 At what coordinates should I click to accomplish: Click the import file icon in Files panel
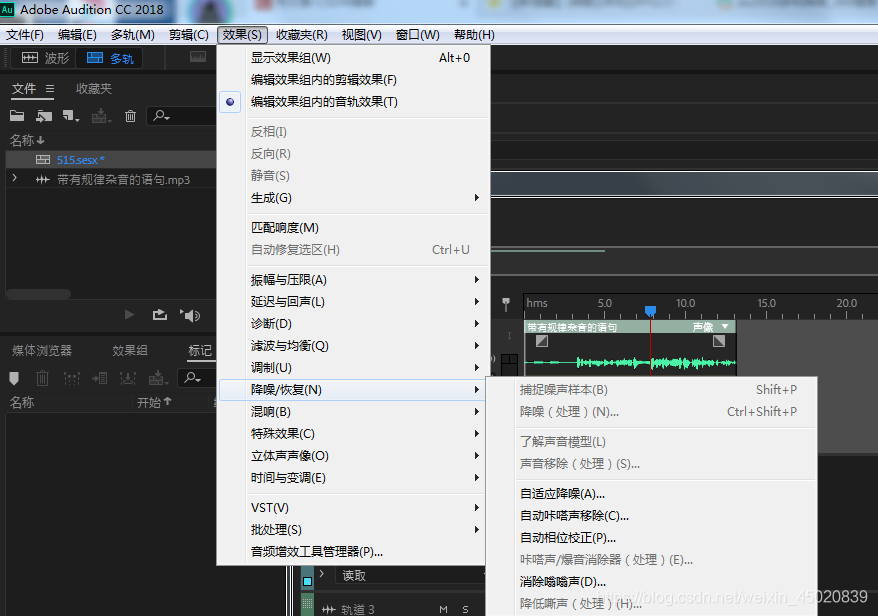click(44, 116)
